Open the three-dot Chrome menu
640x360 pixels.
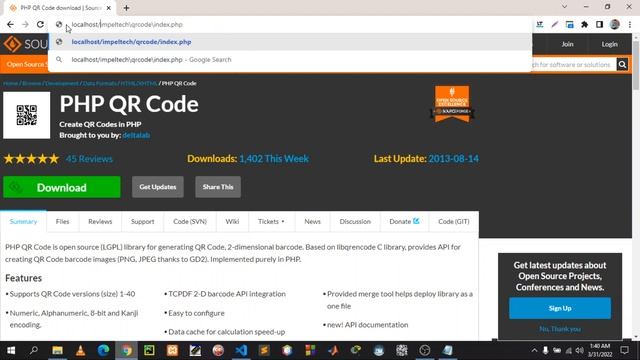click(630, 24)
